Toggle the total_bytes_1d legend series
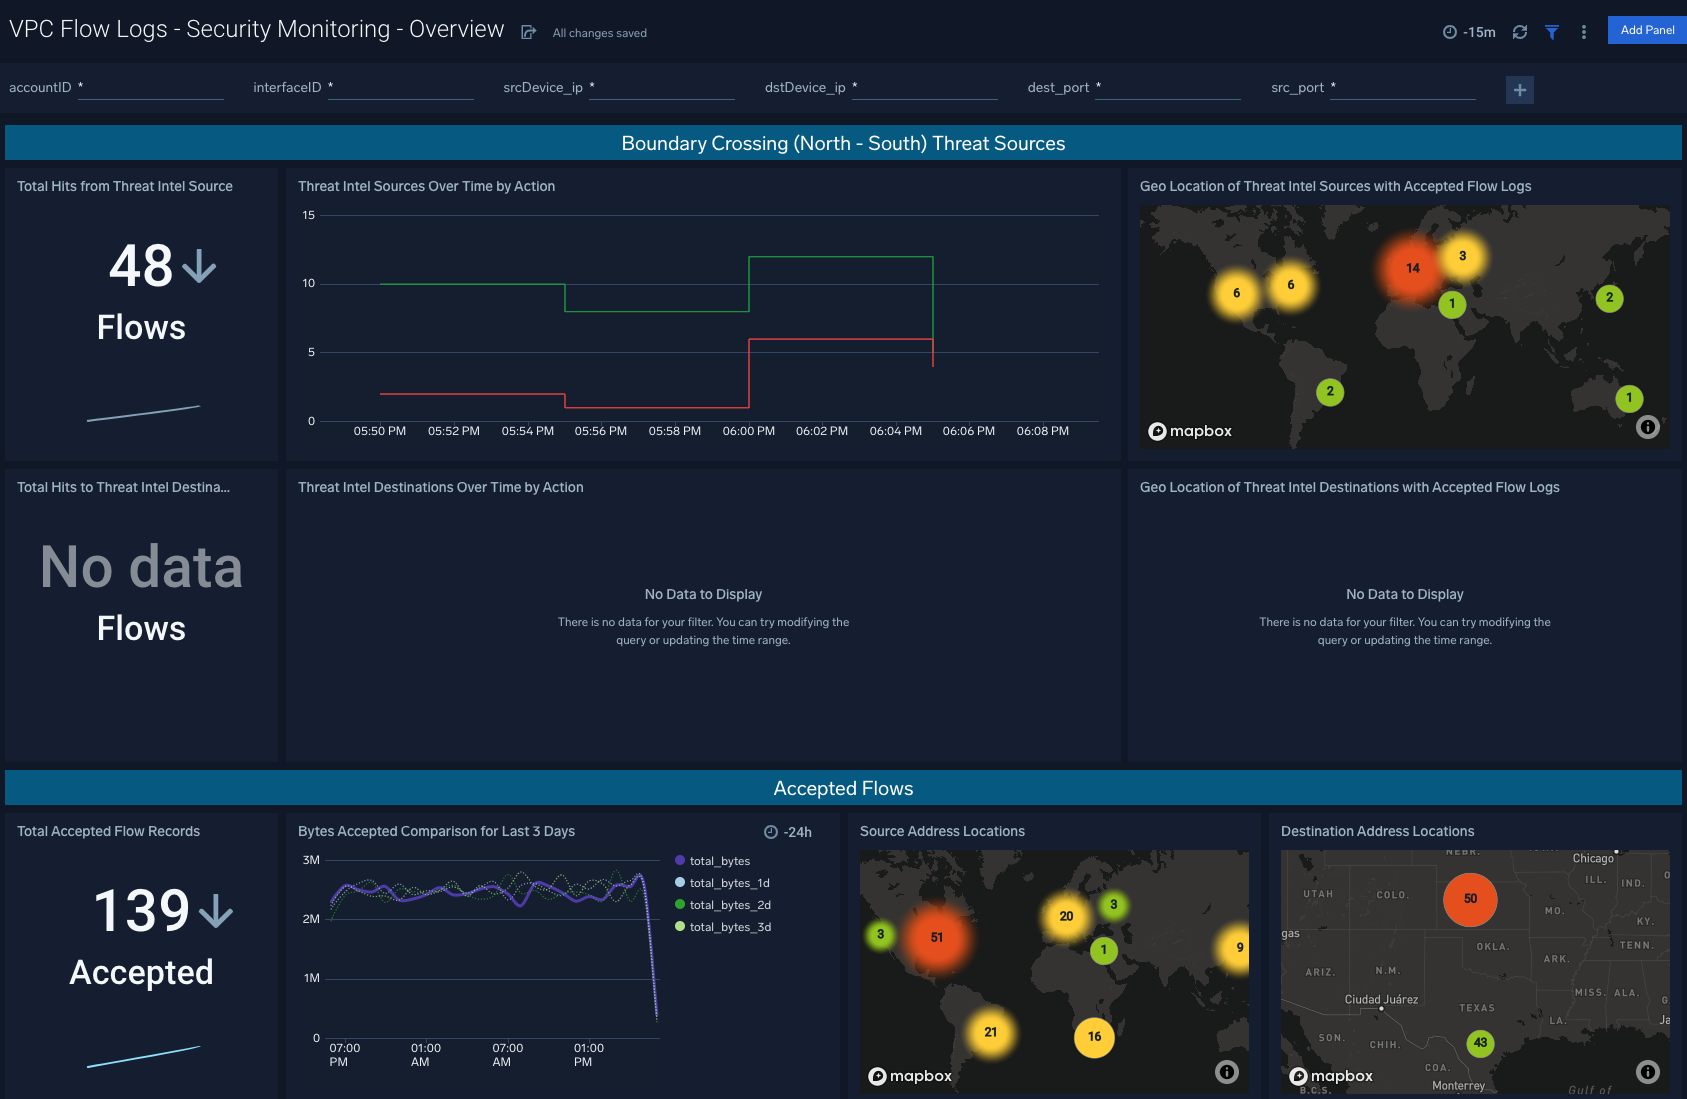 pos(729,883)
